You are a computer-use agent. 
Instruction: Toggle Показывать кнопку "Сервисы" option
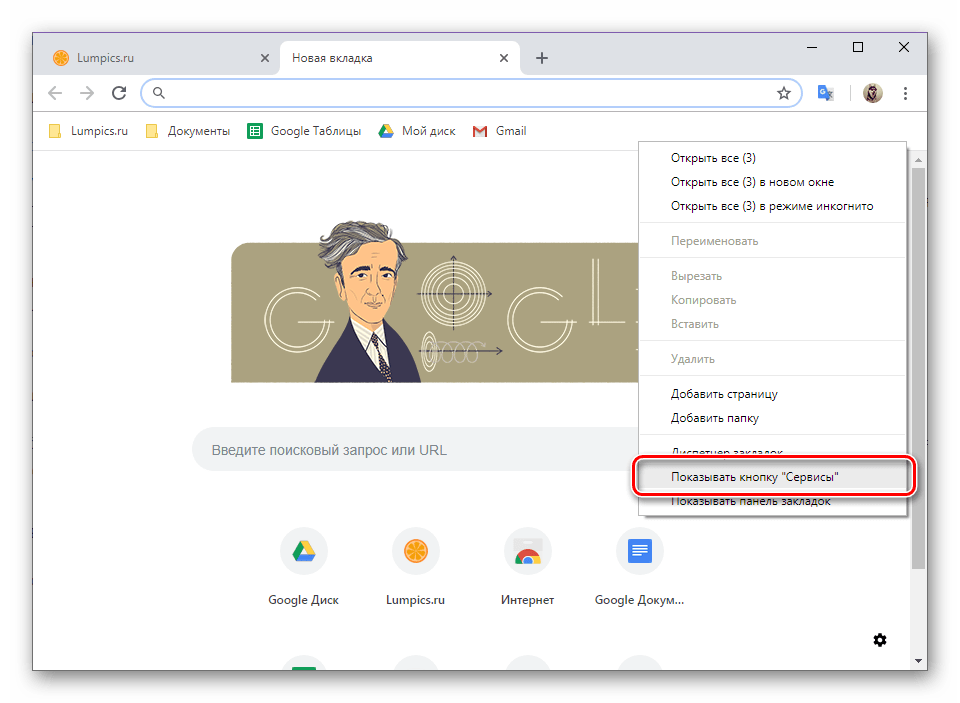point(755,478)
